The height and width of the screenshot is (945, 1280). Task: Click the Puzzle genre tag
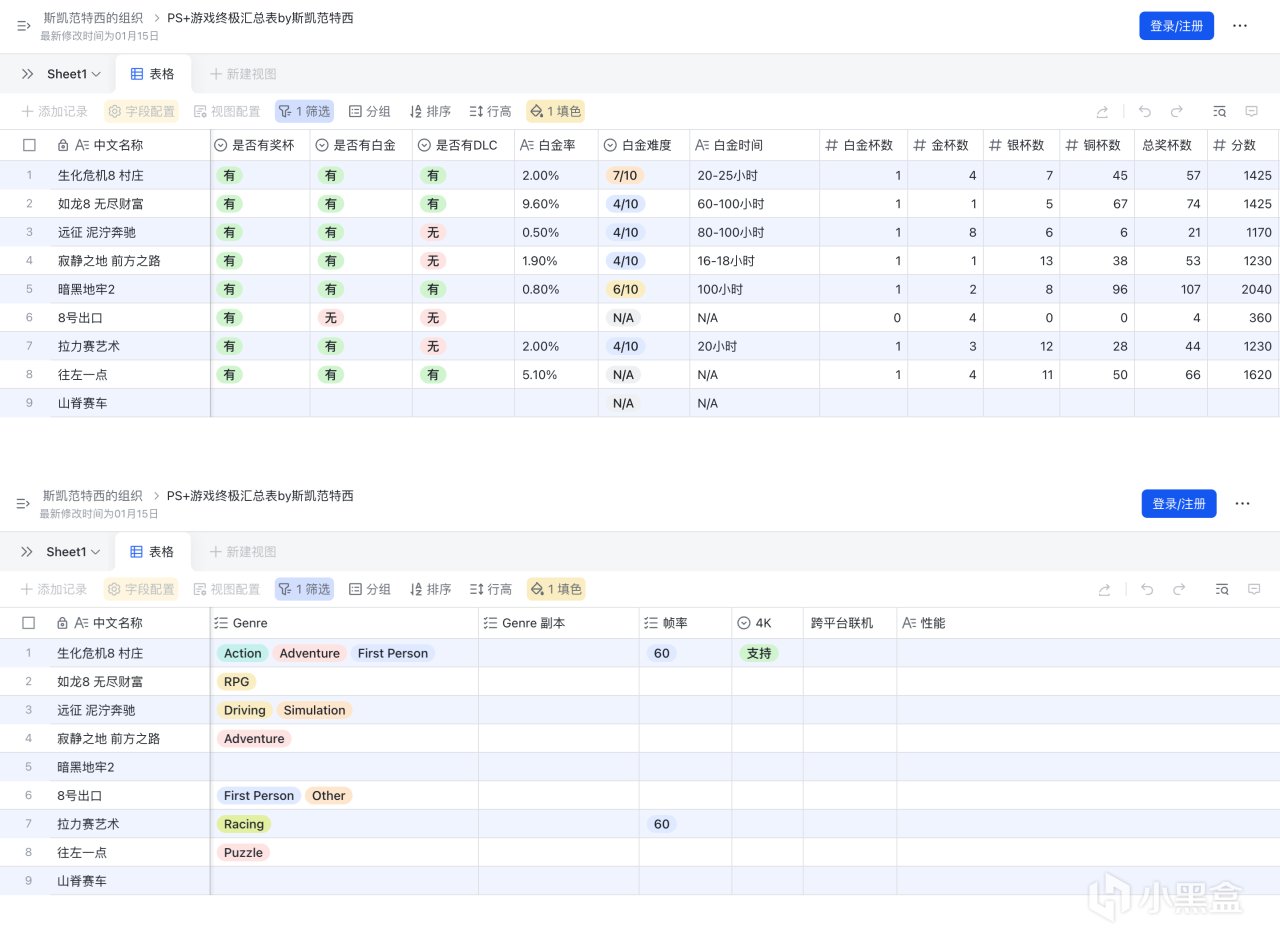click(x=243, y=853)
